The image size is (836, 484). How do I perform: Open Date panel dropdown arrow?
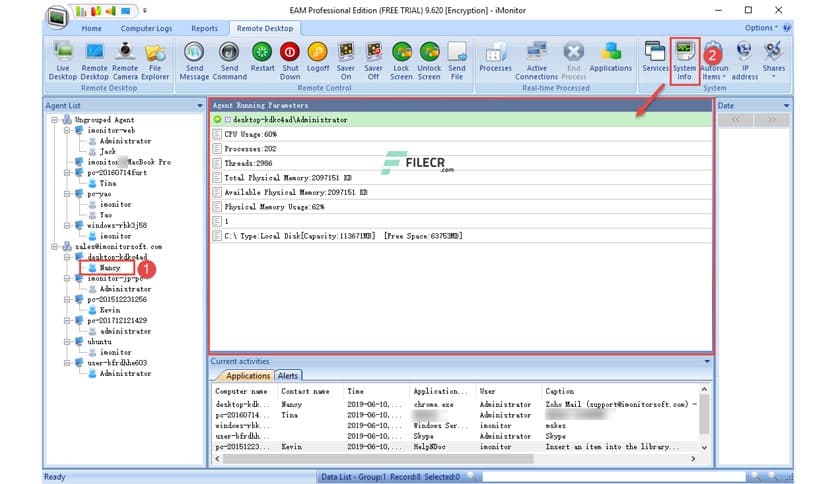tap(786, 106)
